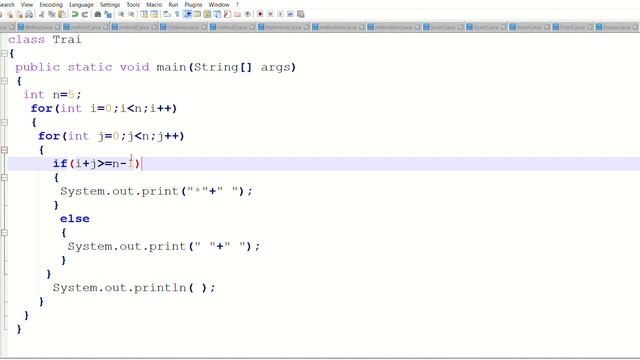Toggle synchronize horizontal scrolling icon
The height and width of the screenshot is (360, 640).
154,14
